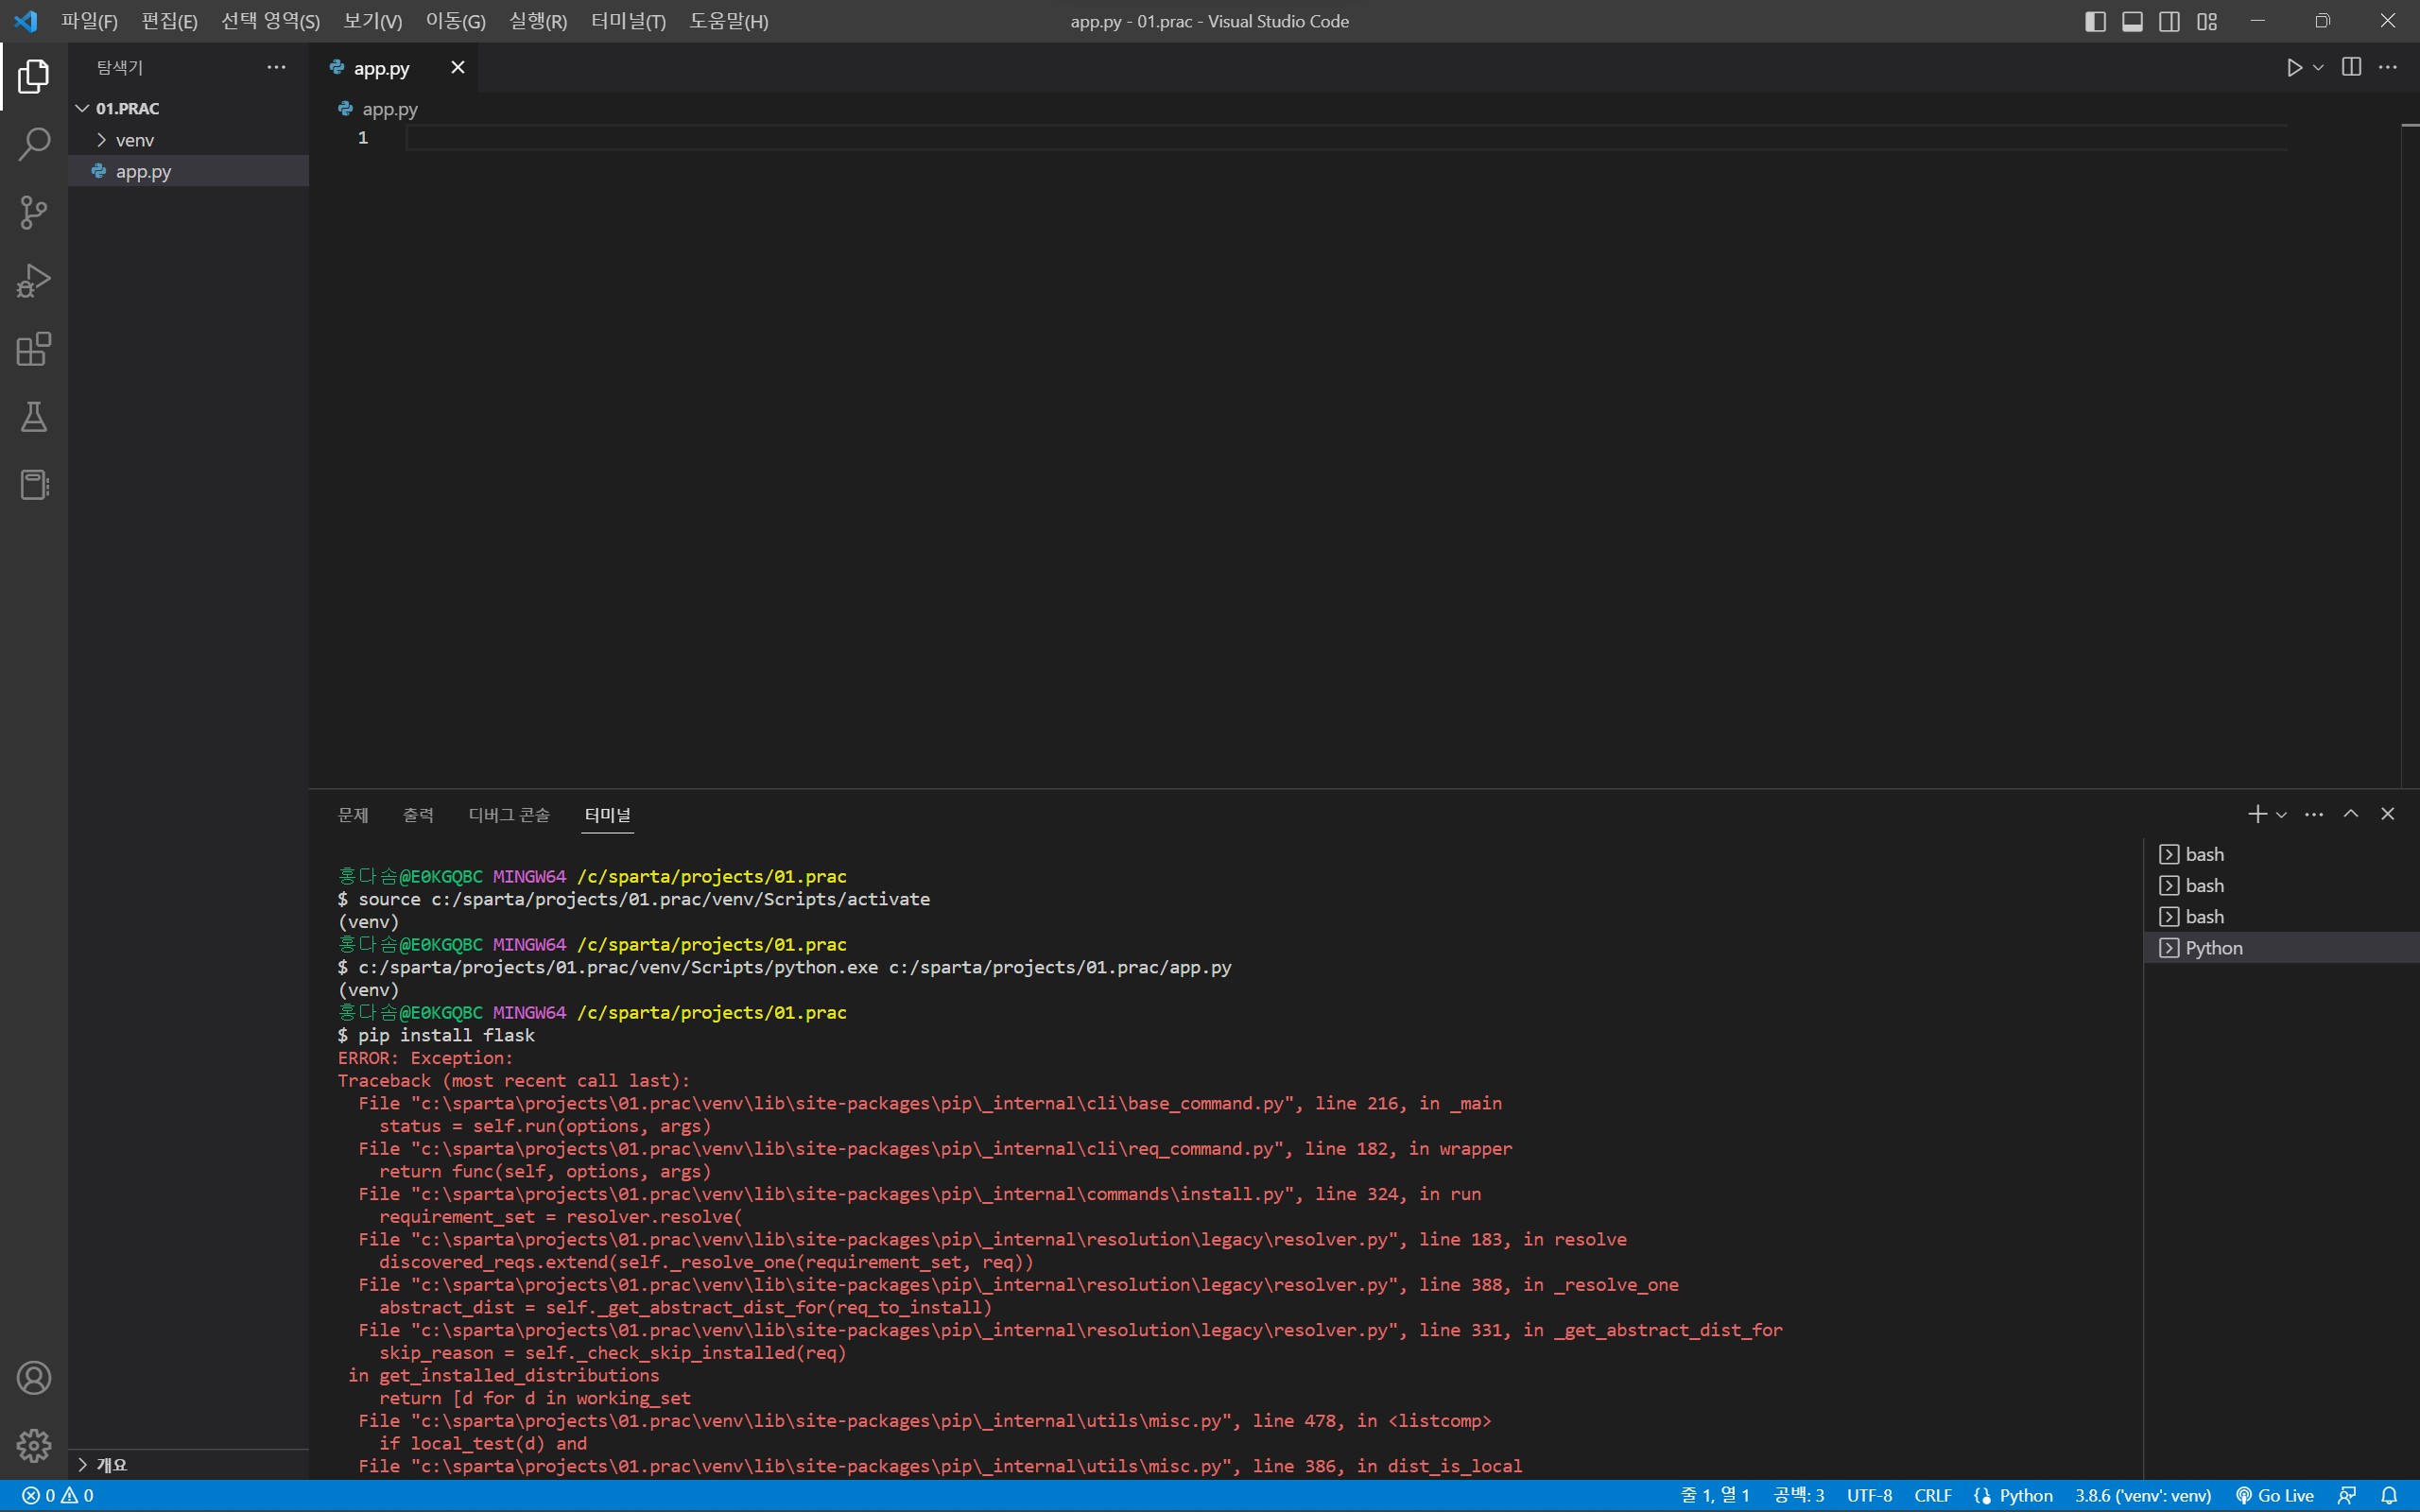2420x1512 pixels.
Task: Click the errors and warnings status indicator
Action: coord(58,1496)
